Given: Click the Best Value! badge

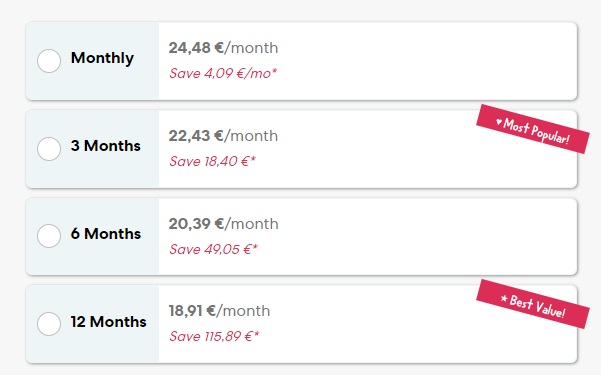Looking at the screenshot, I should pyautogui.click(x=533, y=304).
